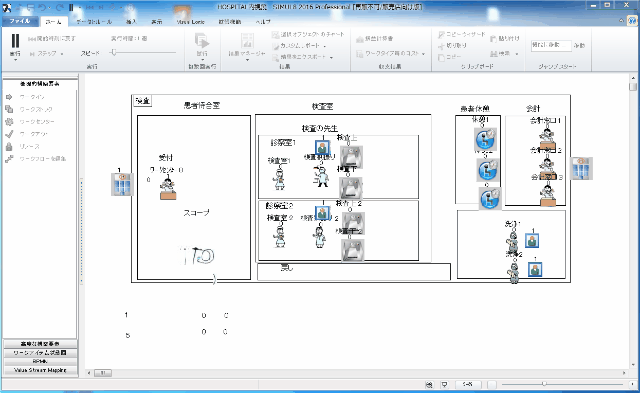The width and height of the screenshot is (640, 393).
Task: Click the BPMN palette button
Action: pyautogui.click(x=40, y=361)
